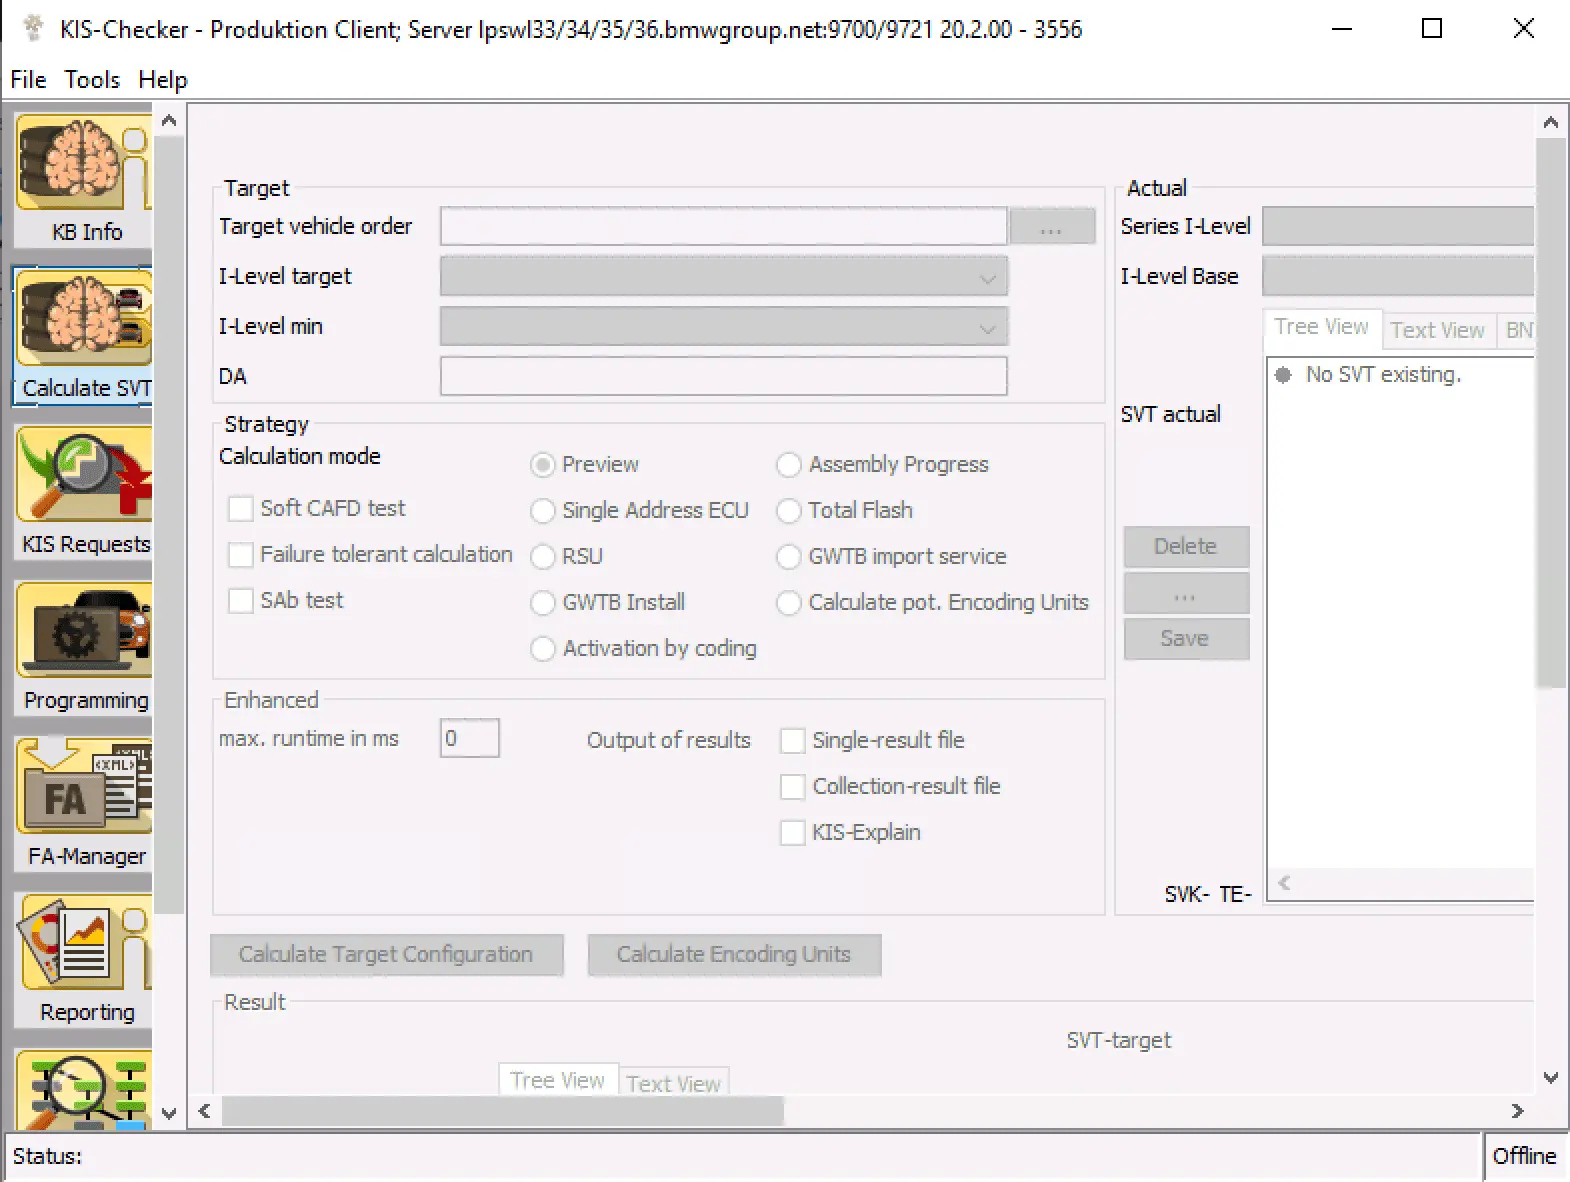
Task: Select Total Flash mode
Action: 789,511
